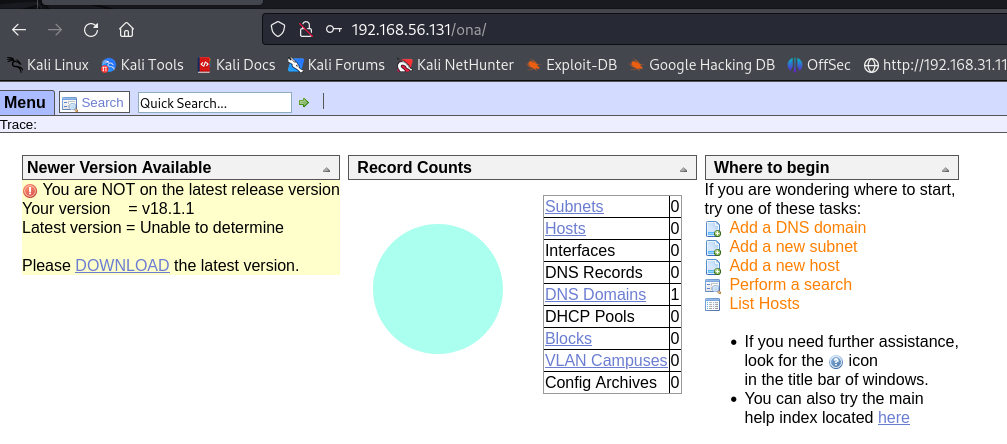Click the key saved-login icon
This screenshot has height=444, width=1007.
(x=333, y=30)
